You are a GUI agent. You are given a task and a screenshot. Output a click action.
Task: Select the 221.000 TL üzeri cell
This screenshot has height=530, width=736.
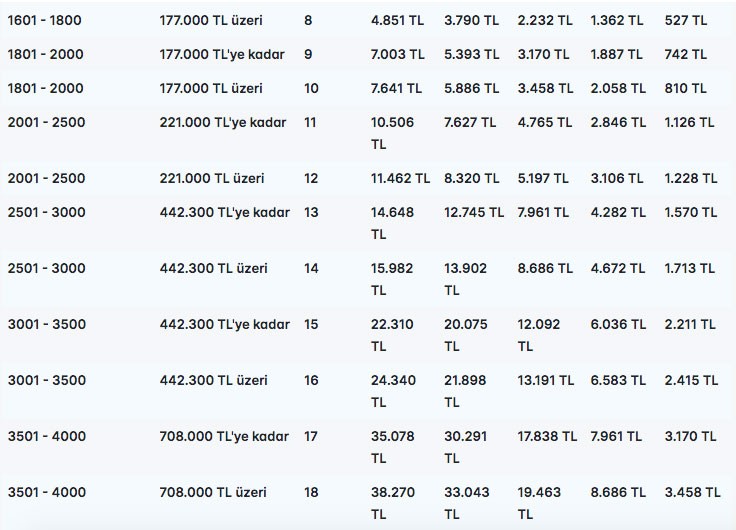(212, 178)
